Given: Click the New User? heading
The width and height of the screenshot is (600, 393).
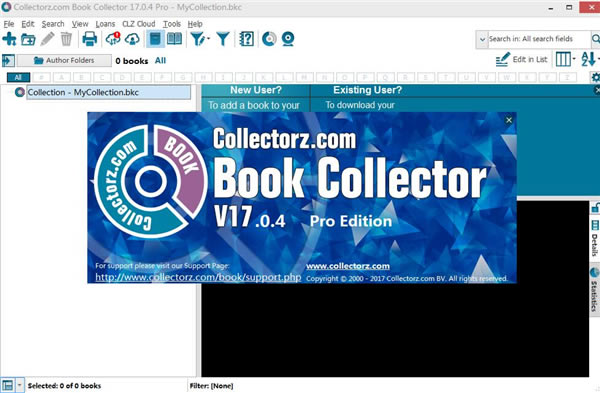Looking at the screenshot, I should click(256, 90).
